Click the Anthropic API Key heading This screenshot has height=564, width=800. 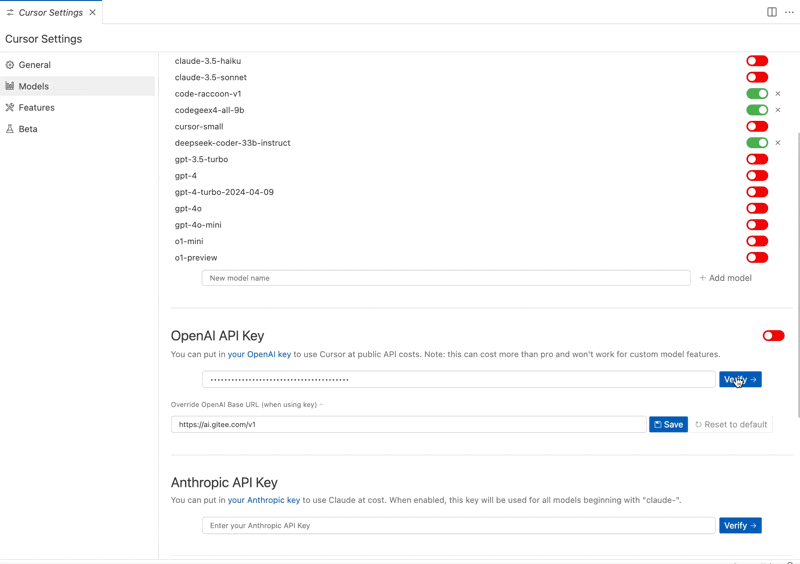point(224,482)
